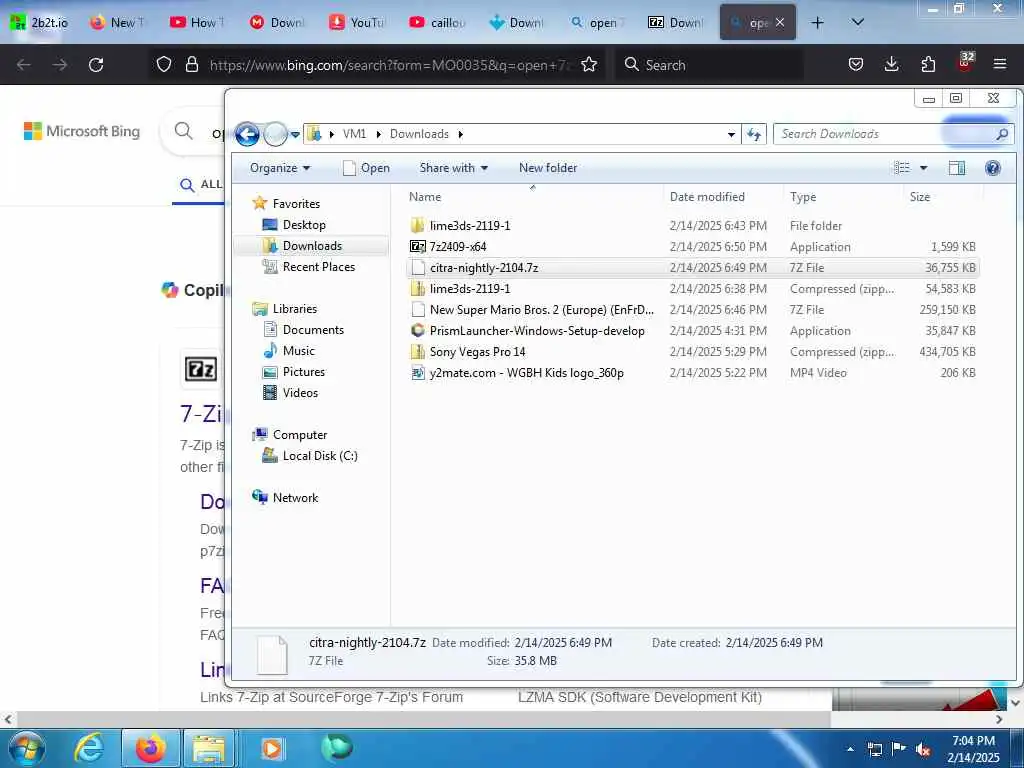
Task: Sort files by Type column
Action: click(803, 197)
